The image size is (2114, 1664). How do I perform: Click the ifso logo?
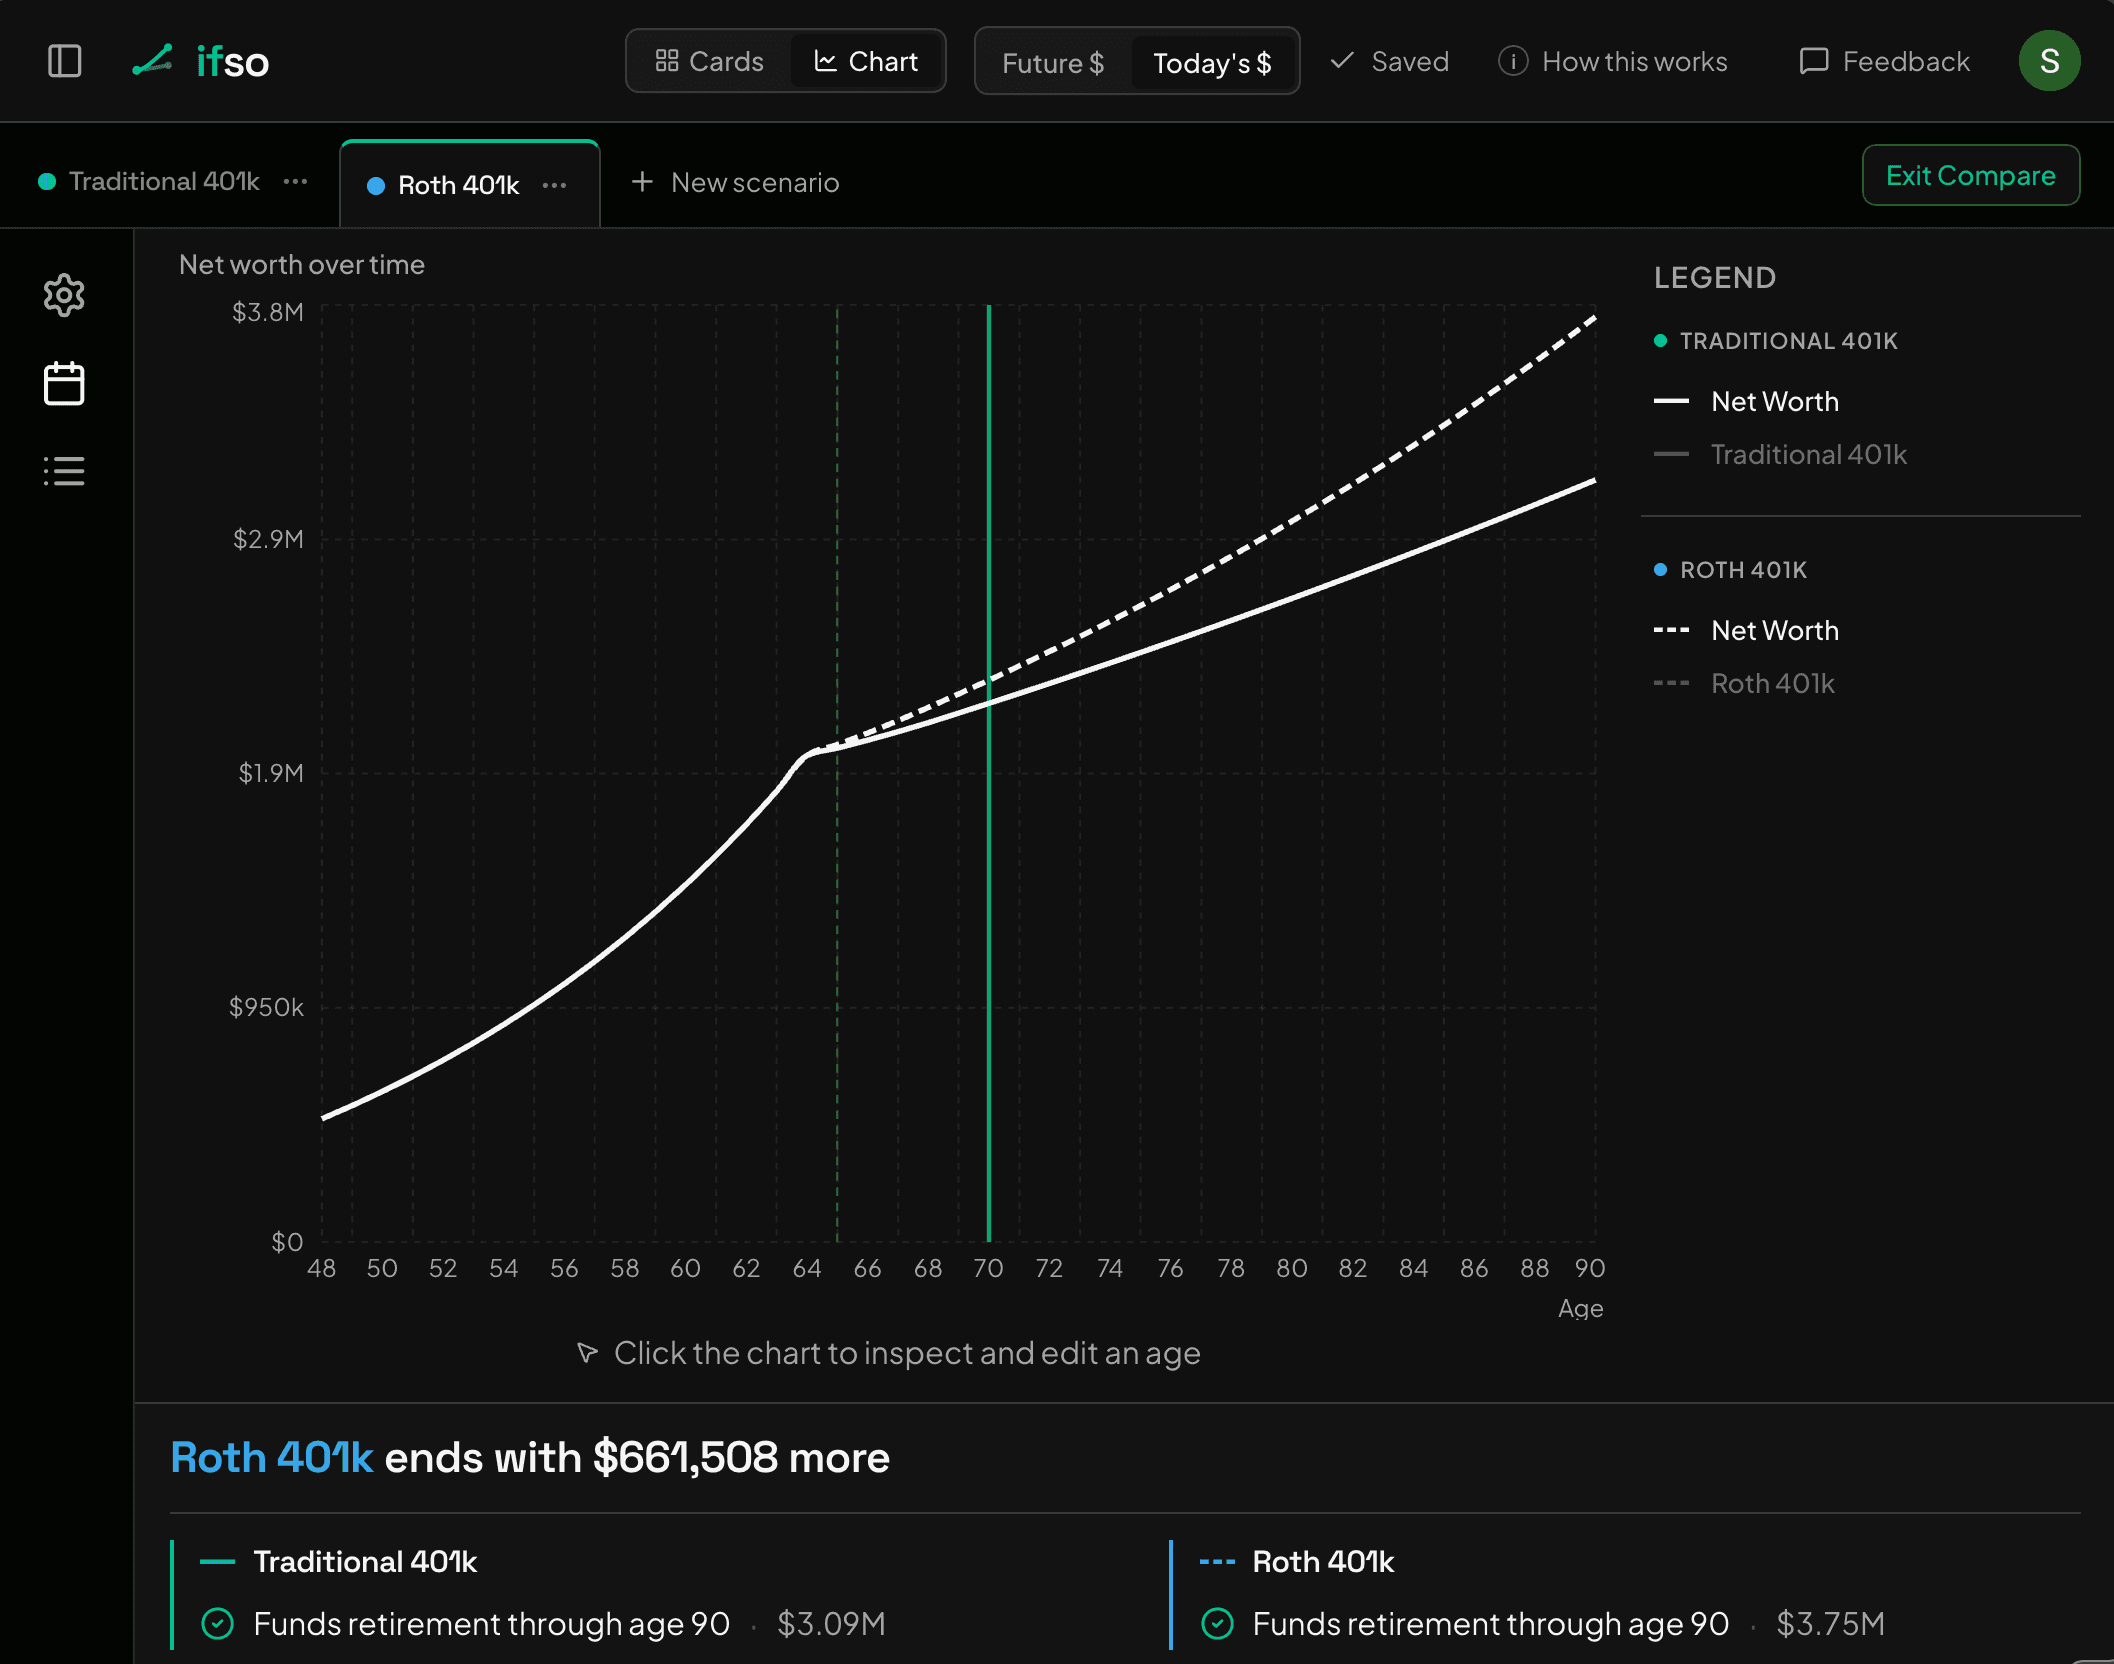click(x=201, y=61)
